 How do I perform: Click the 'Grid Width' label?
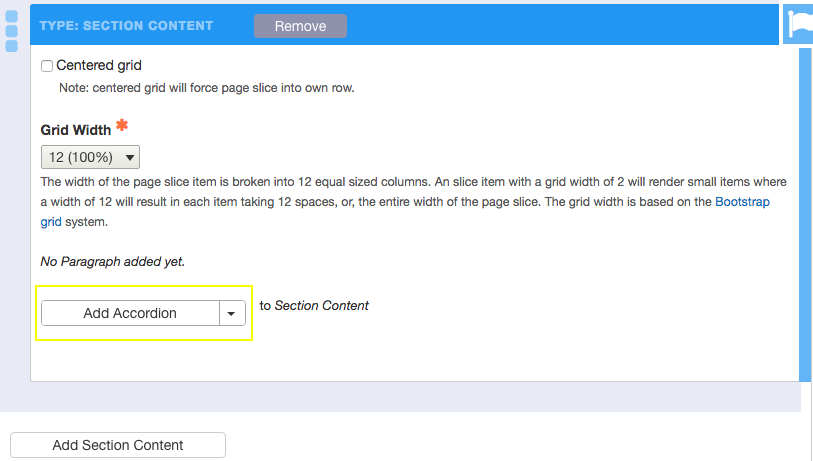(x=76, y=130)
